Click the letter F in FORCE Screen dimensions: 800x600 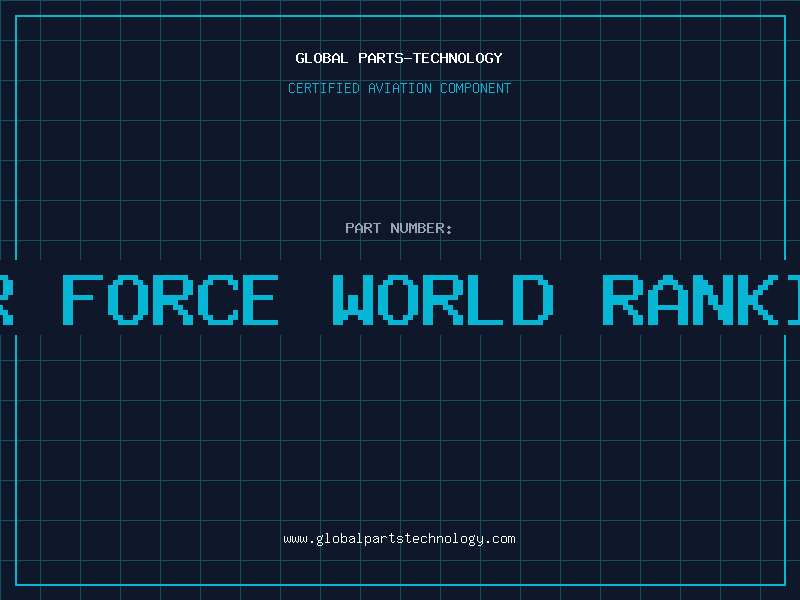click(82, 299)
